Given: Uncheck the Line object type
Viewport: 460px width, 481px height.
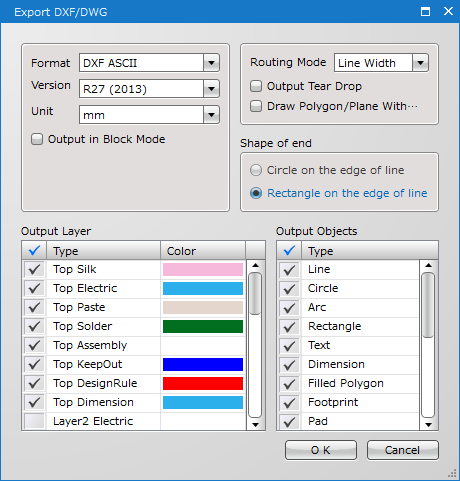Looking at the screenshot, I should click(289, 269).
